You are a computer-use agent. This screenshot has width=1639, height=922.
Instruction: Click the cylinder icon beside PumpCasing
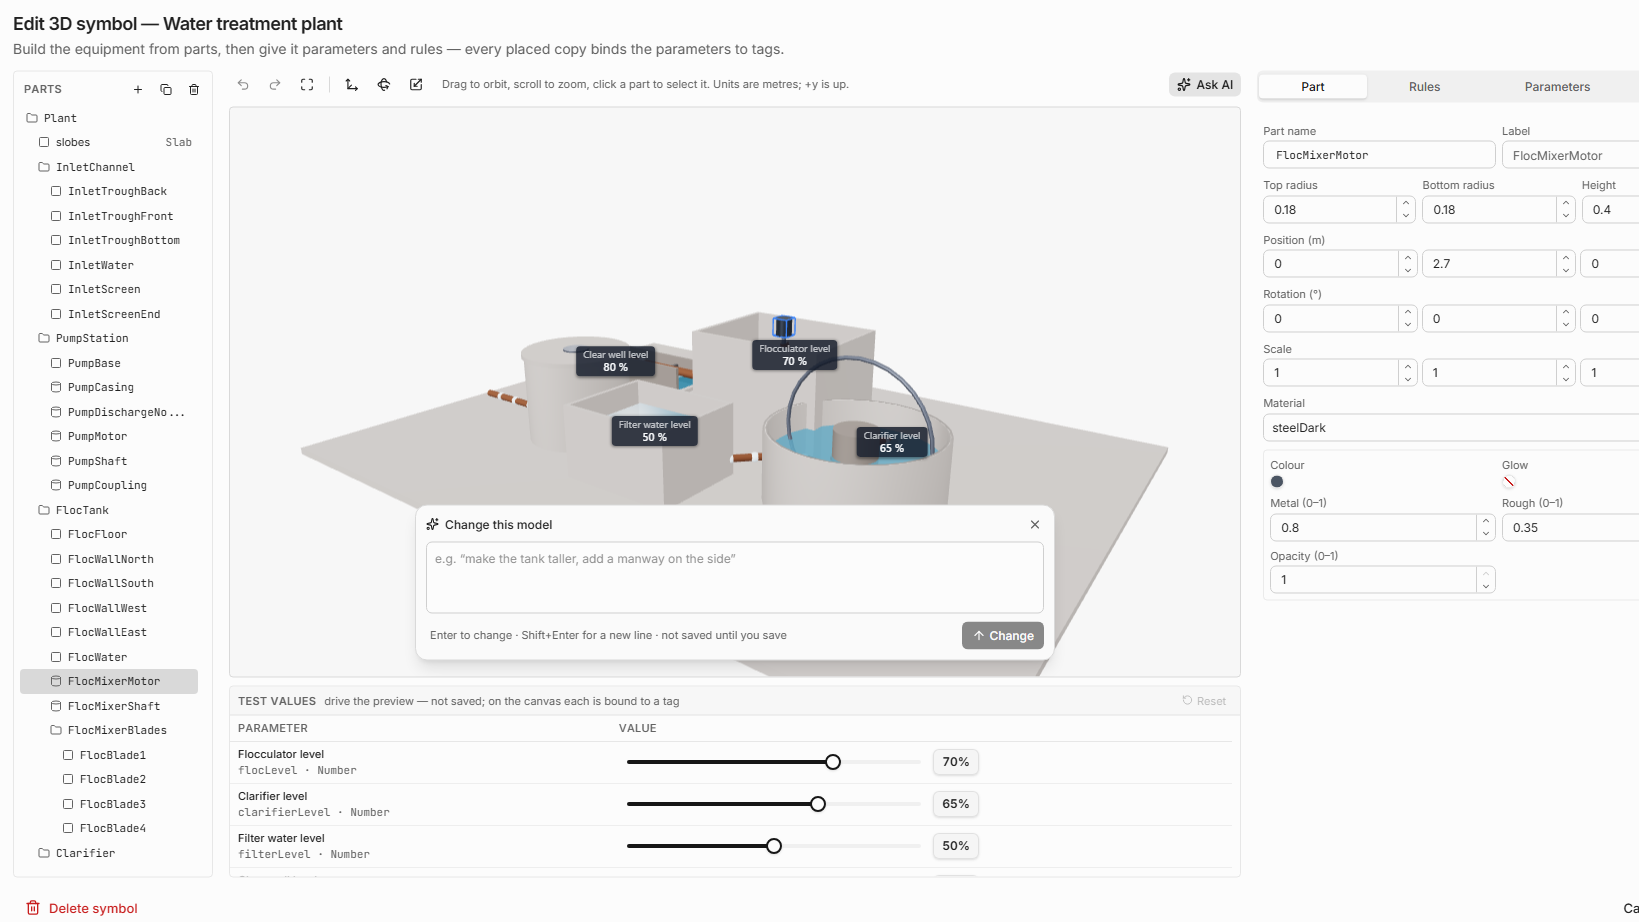click(56, 388)
